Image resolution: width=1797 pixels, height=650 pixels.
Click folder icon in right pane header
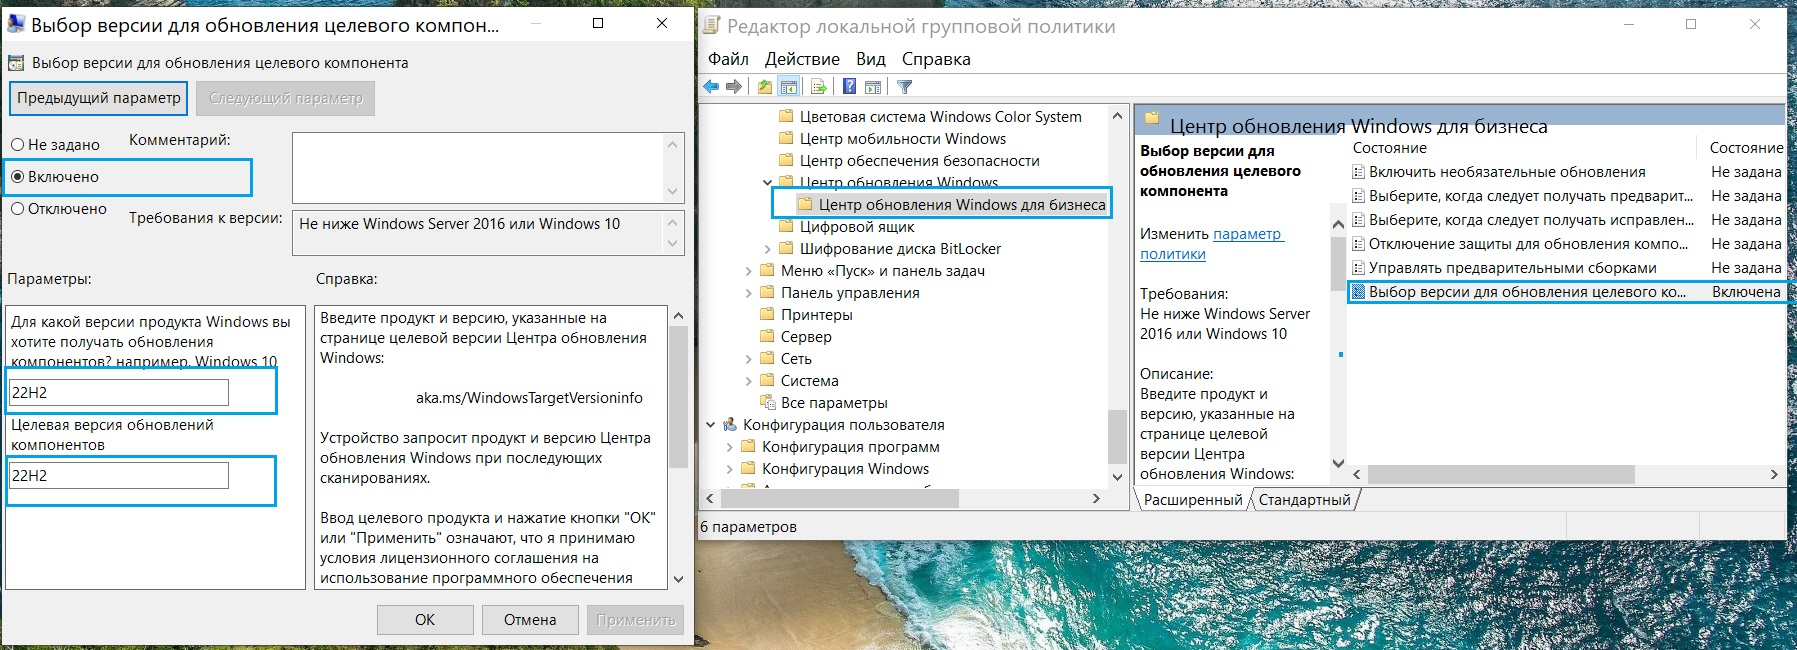pyautogui.click(x=1152, y=118)
